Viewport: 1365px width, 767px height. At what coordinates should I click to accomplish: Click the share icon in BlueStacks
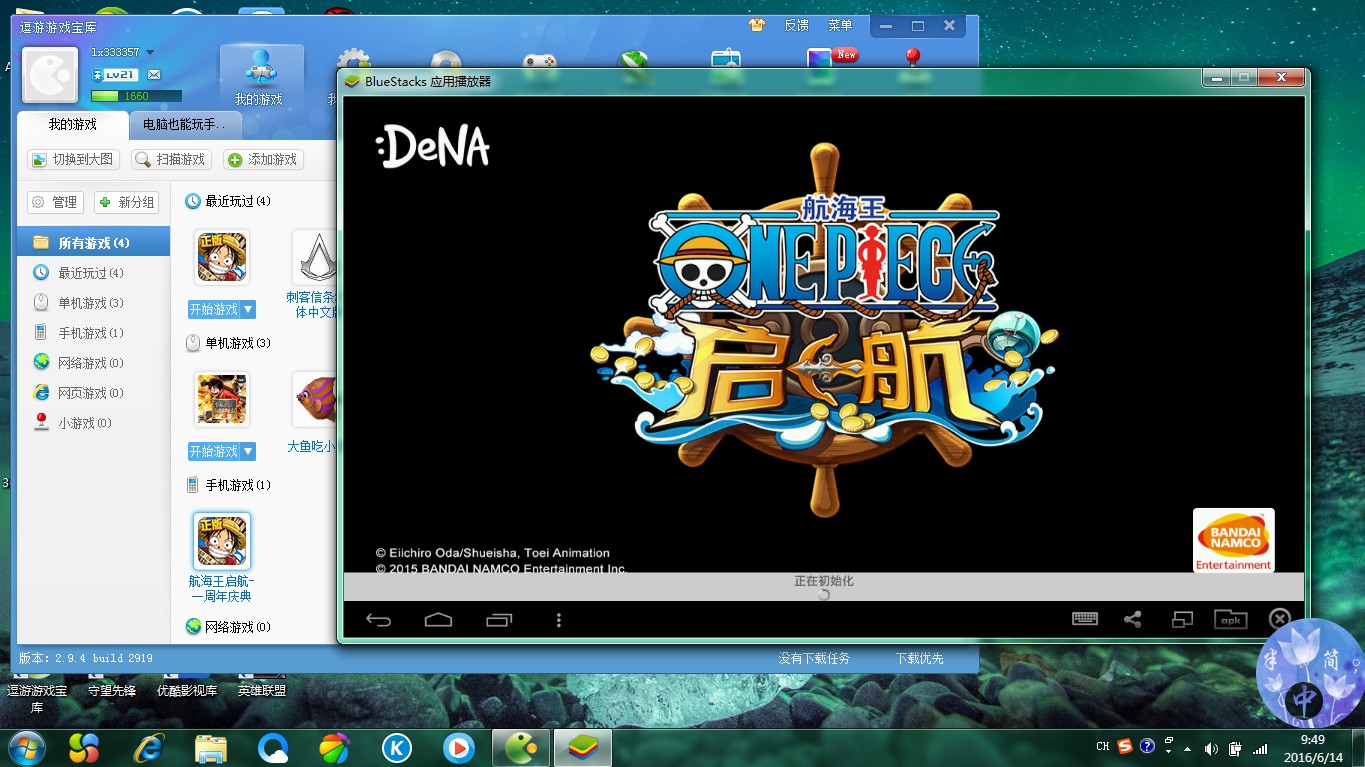pyautogui.click(x=1132, y=619)
